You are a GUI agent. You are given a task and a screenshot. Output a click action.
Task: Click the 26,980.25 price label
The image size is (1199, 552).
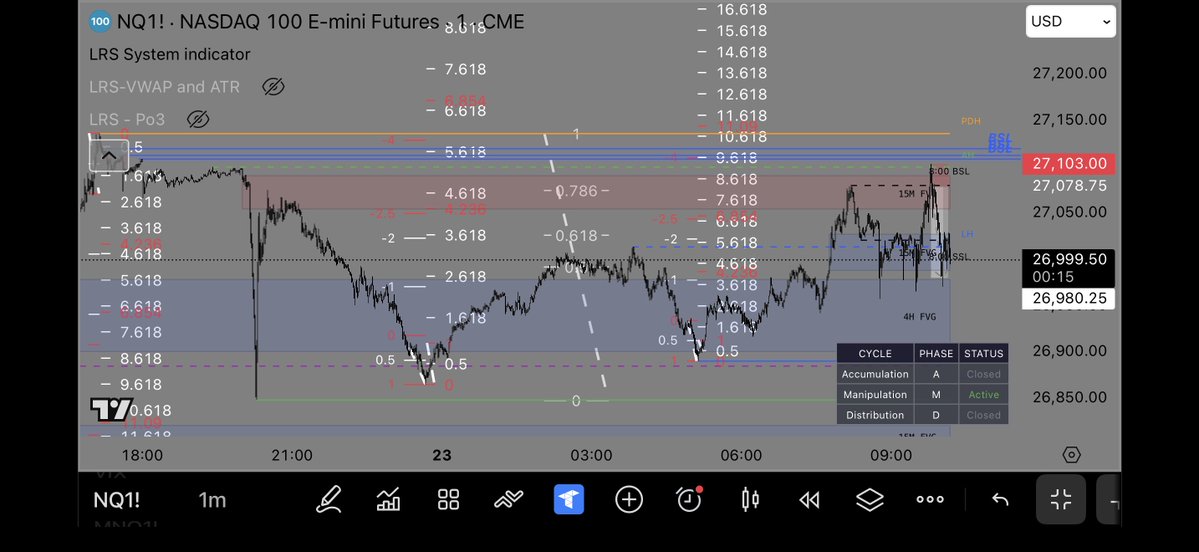click(x=1069, y=298)
